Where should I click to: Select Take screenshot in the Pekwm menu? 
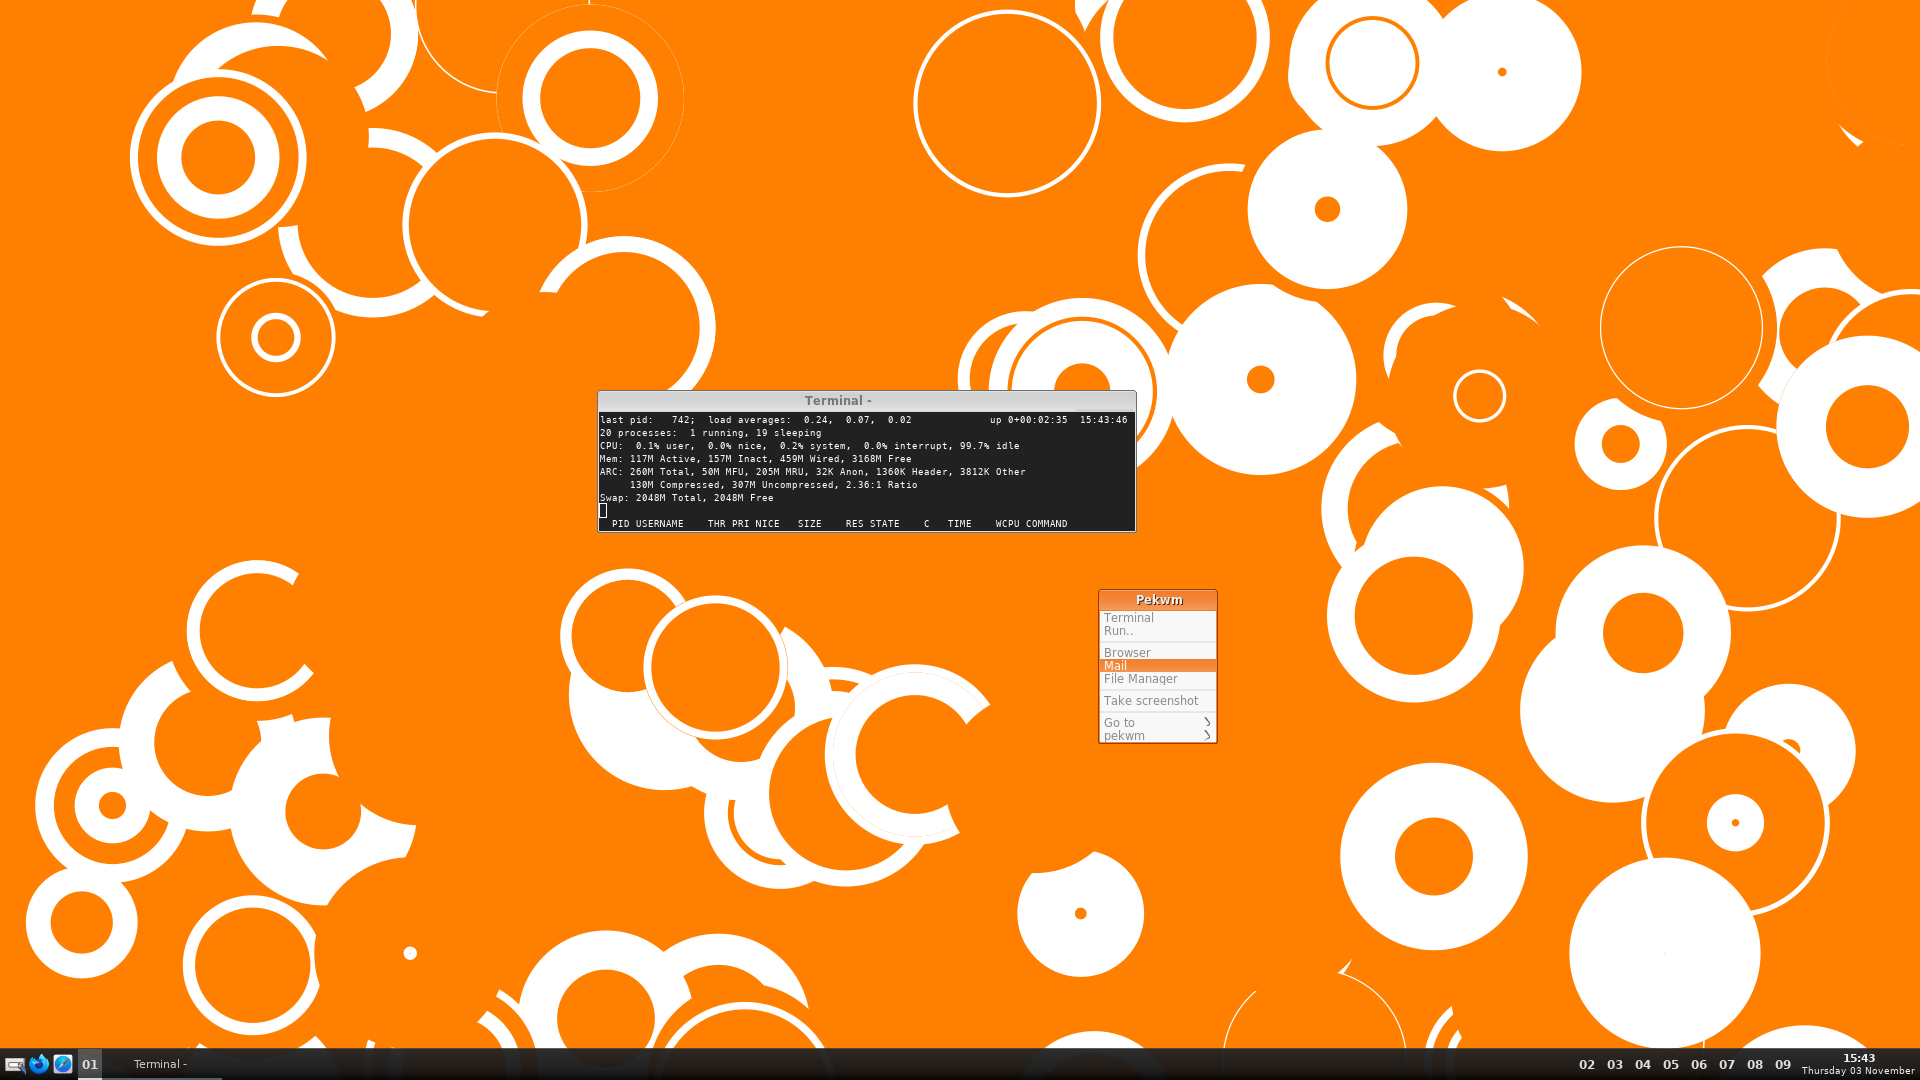[1158, 701]
